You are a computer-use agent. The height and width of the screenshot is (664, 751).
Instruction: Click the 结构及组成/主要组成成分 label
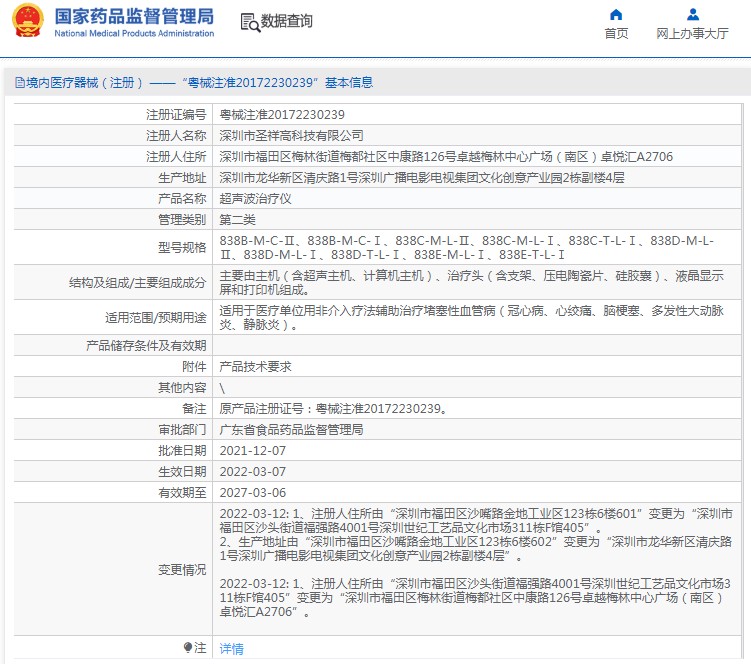(x=137, y=283)
